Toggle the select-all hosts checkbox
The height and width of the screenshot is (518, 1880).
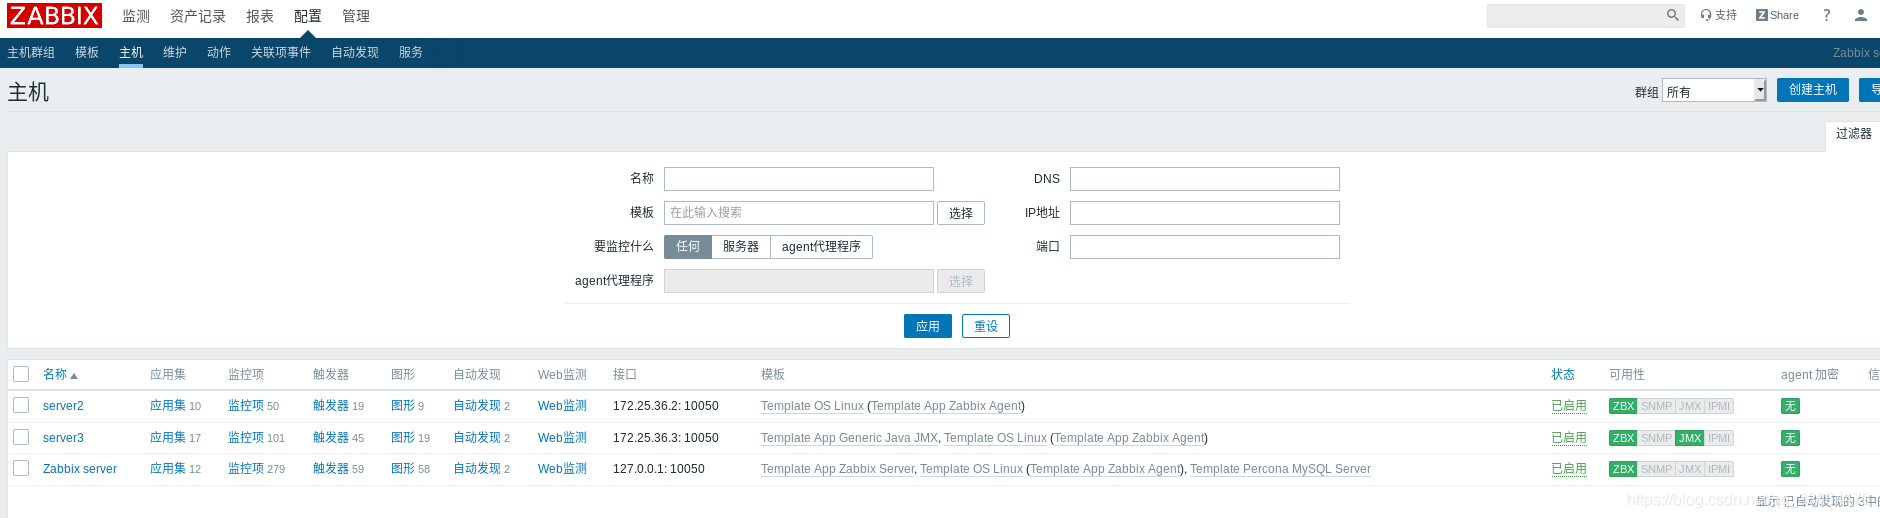click(x=21, y=374)
